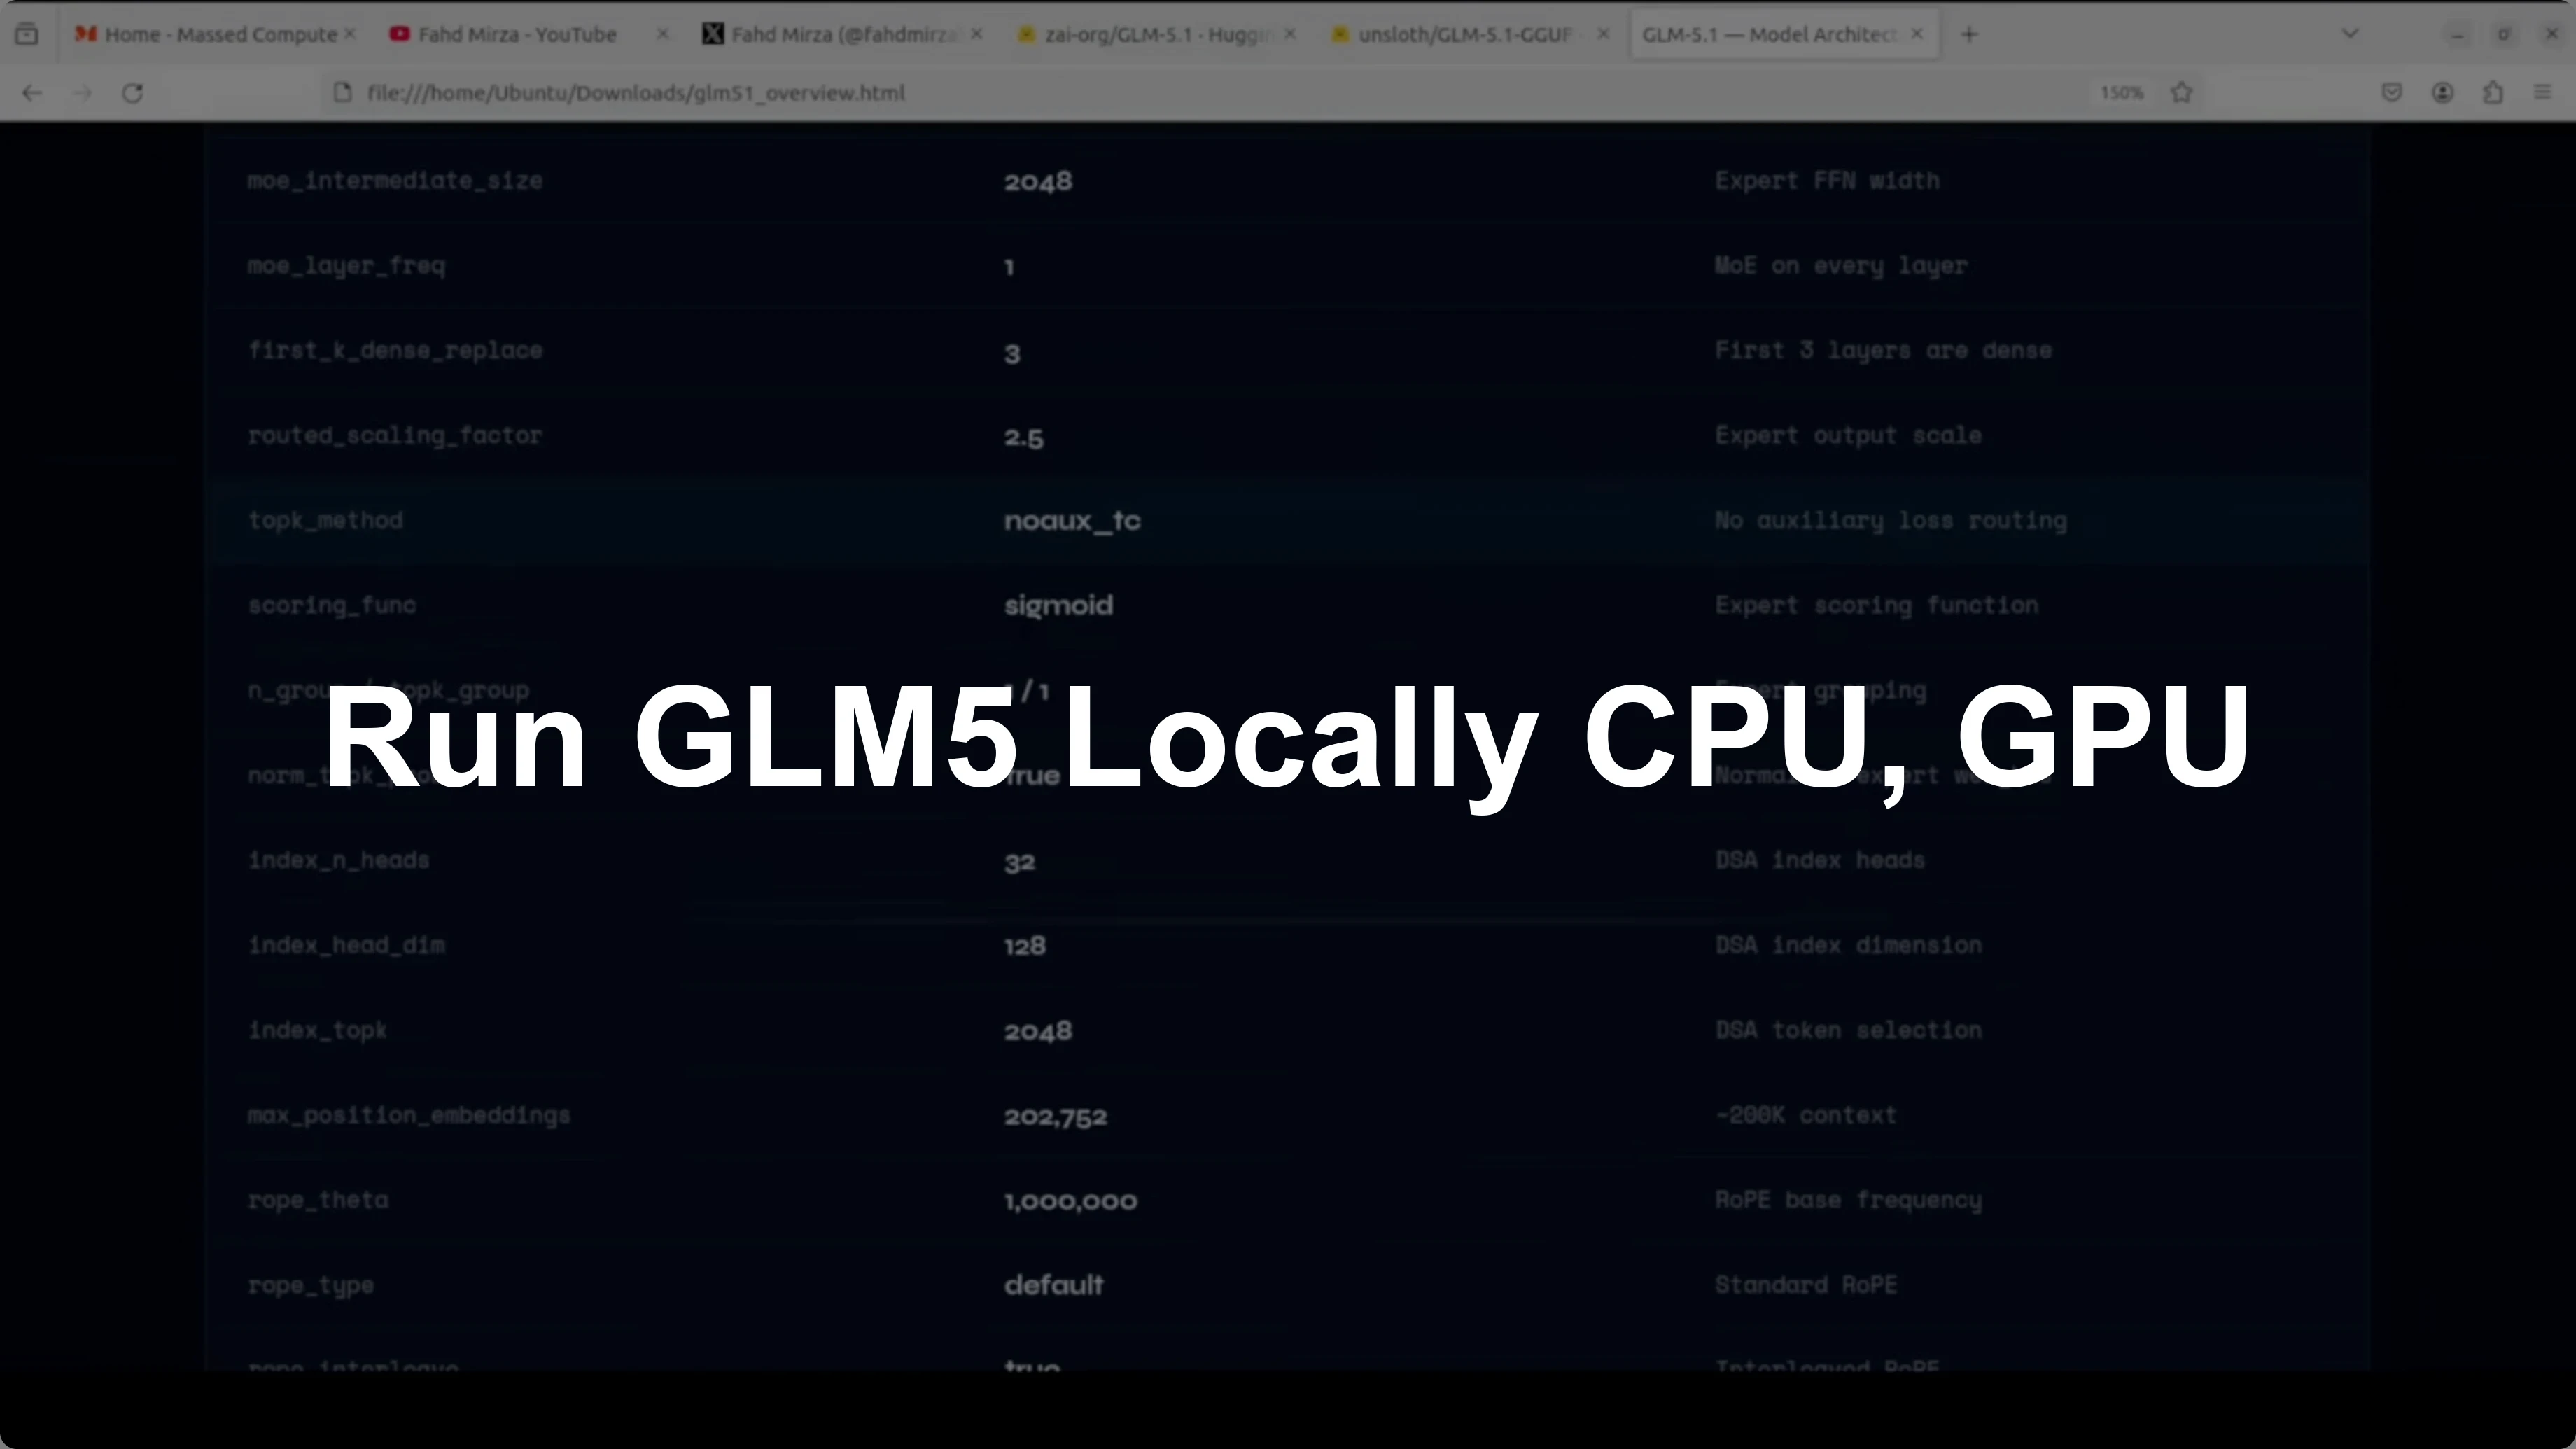Viewport: 2576px width, 1449px height.
Task: Save the page to Pocket
Action: (x=2392, y=93)
